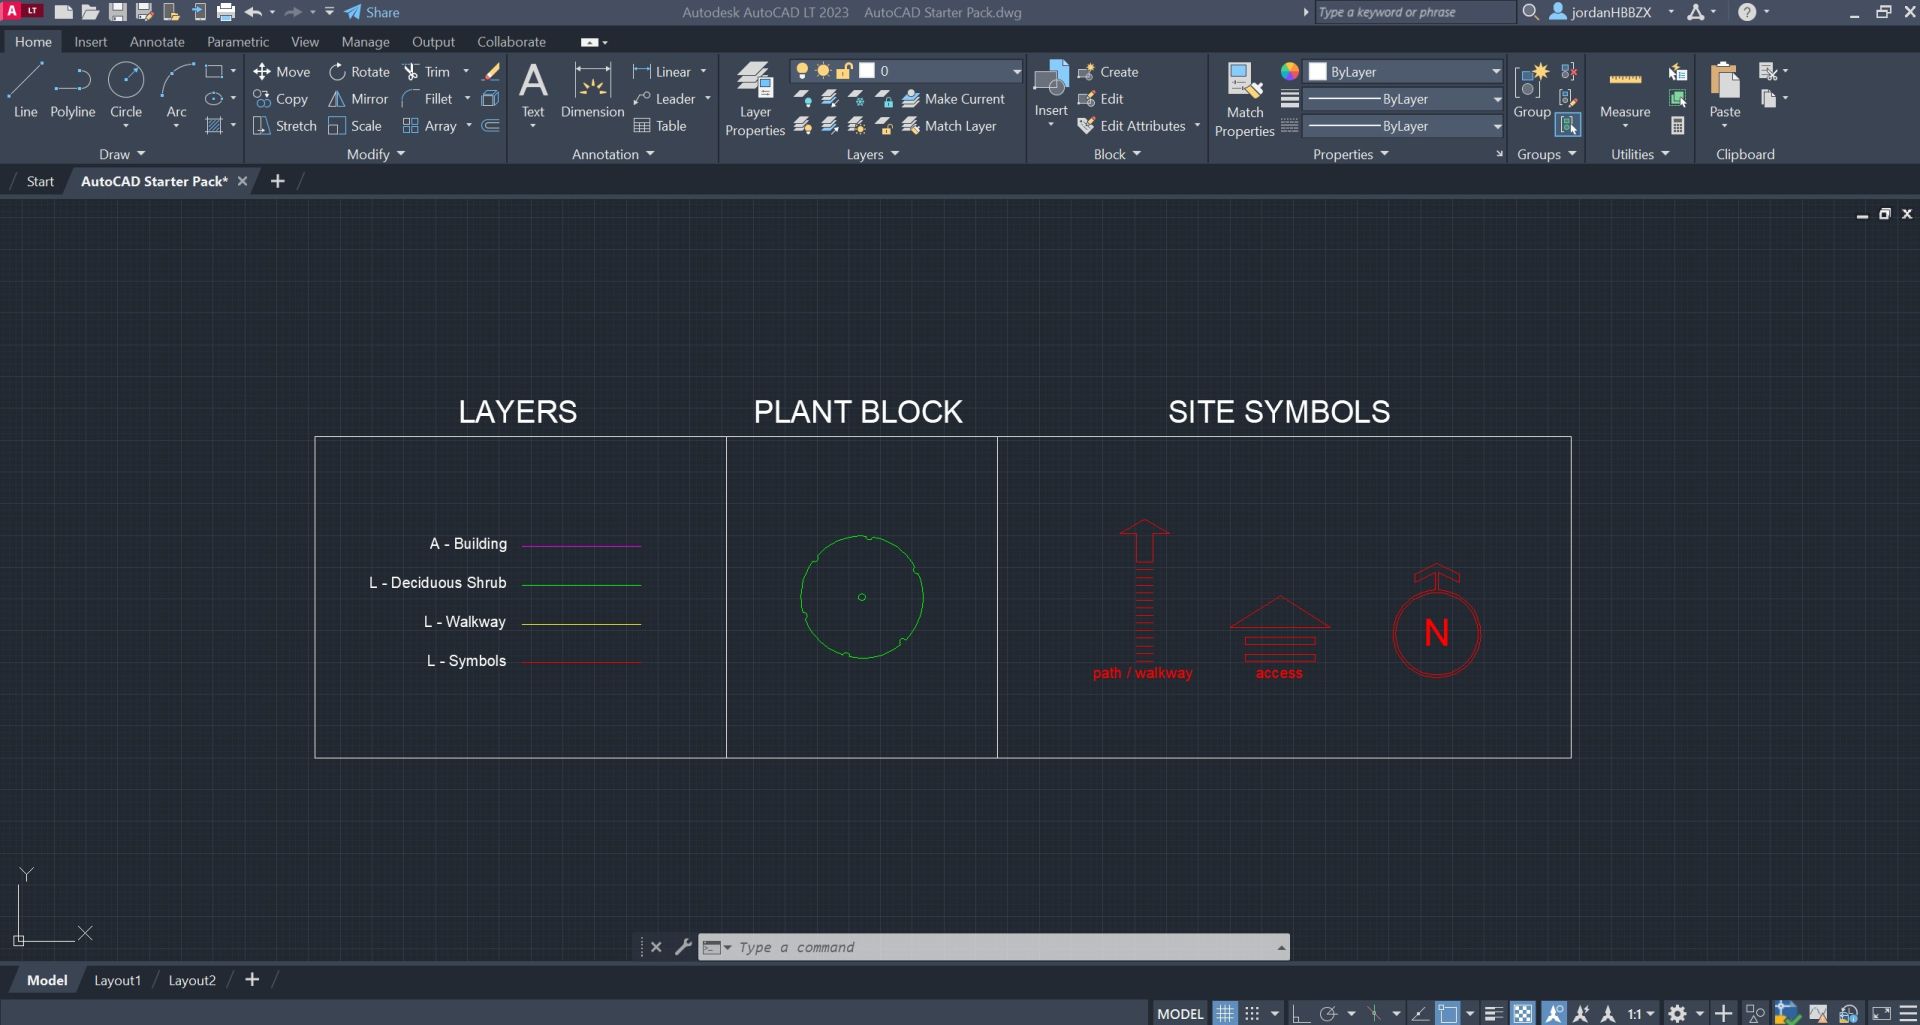1920x1025 pixels.
Task: Toggle snap mode in status bar
Action: click(1252, 1013)
